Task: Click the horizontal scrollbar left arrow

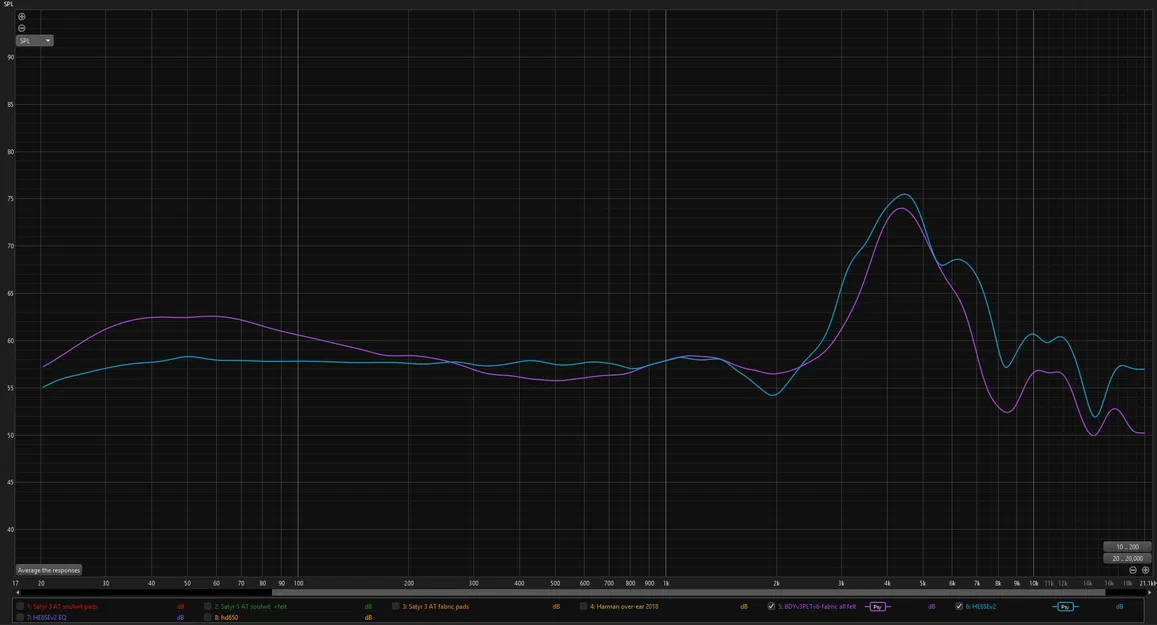Action: (x=18, y=593)
